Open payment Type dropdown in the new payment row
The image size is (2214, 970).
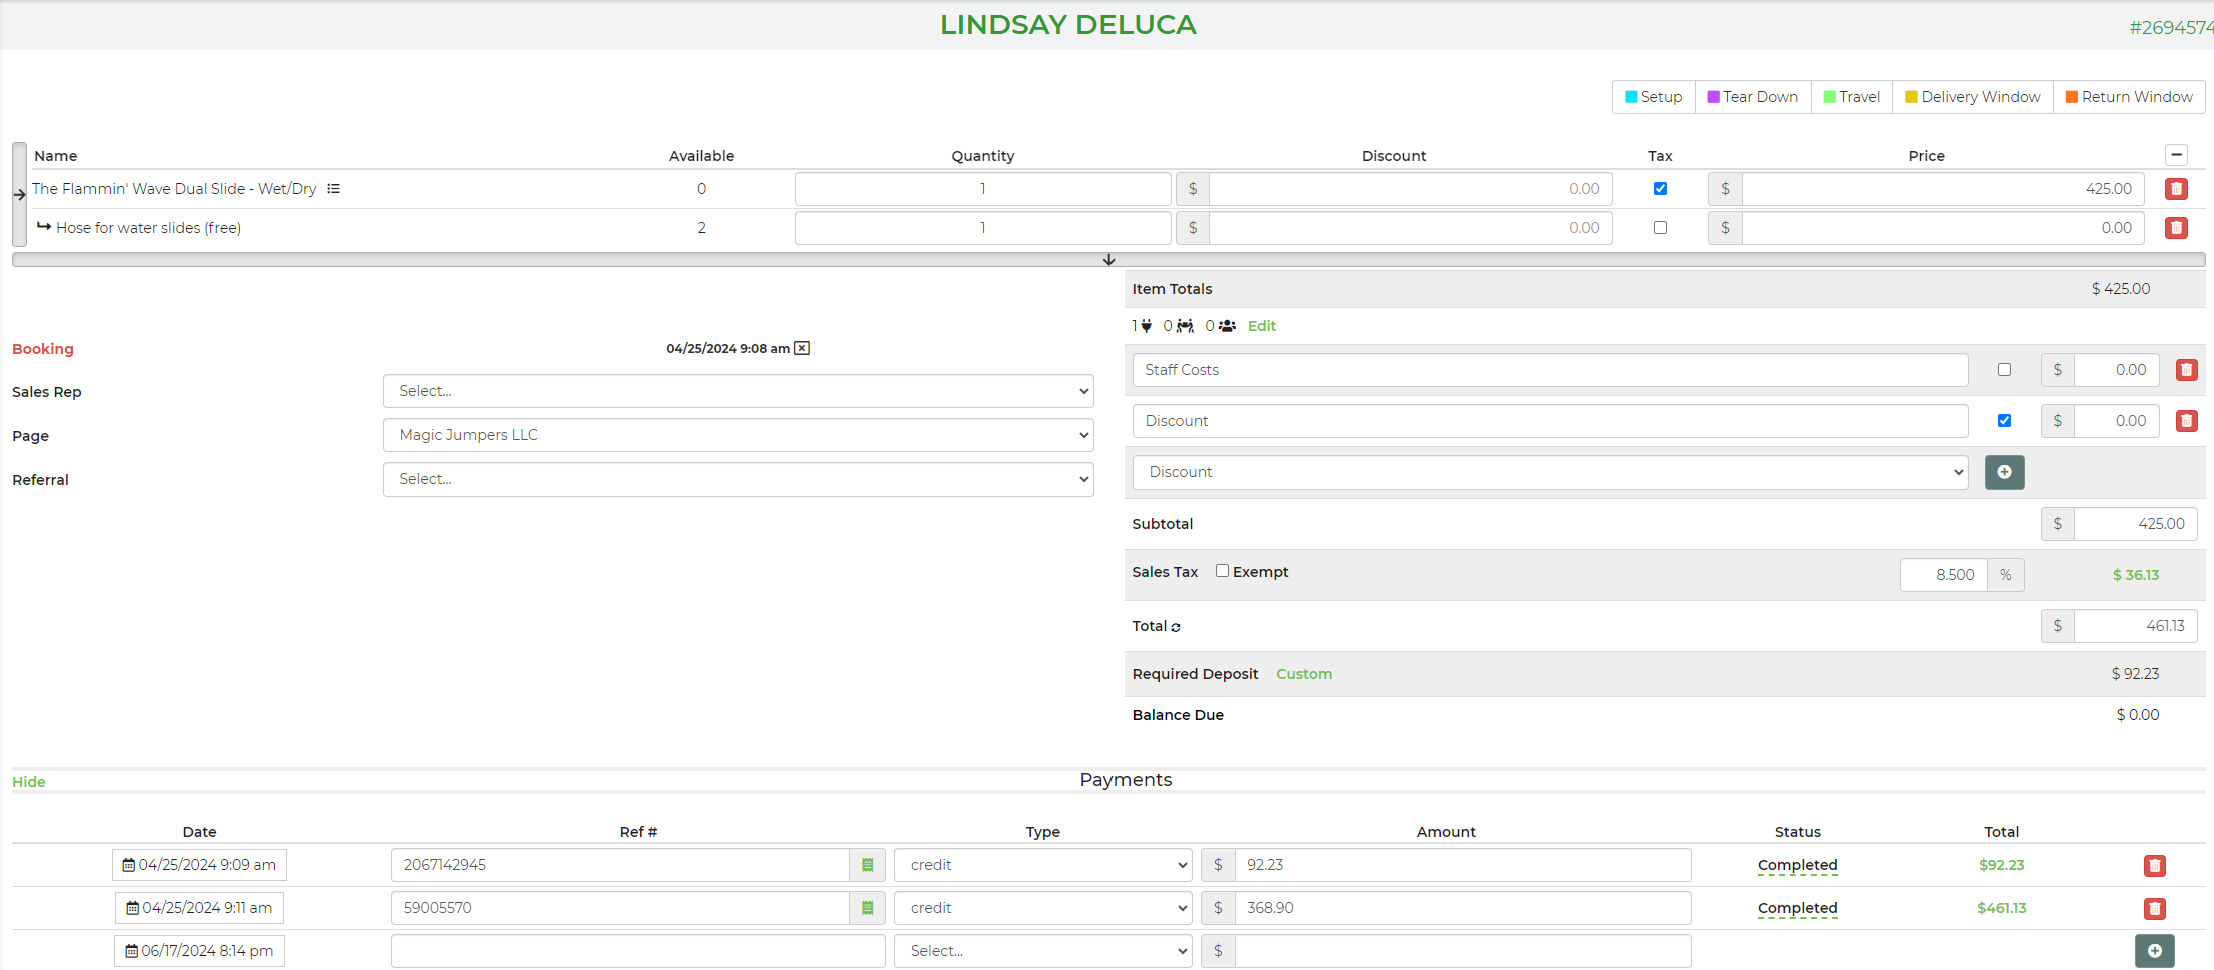pyautogui.click(x=1042, y=951)
